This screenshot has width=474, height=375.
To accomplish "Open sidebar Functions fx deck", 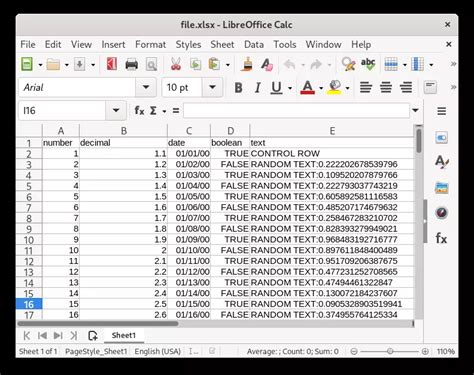I will 441,239.
